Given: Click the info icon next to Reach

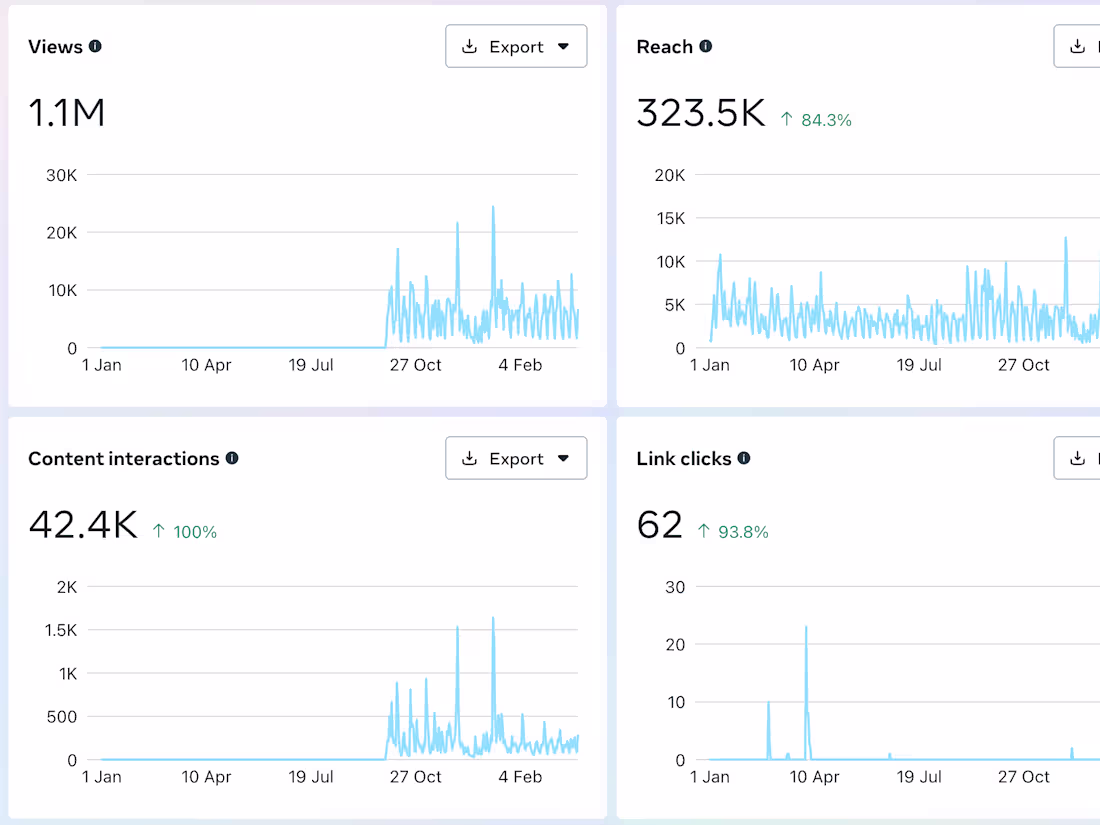Looking at the screenshot, I should click(706, 46).
